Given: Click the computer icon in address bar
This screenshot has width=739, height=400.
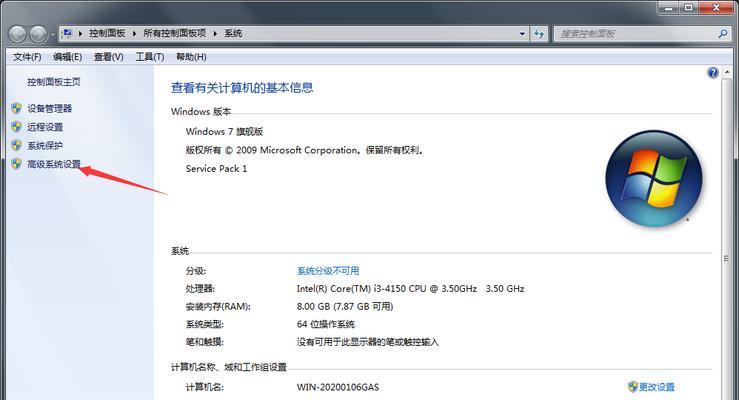Looking at the screenshot, I should click(x=67, y=33).
